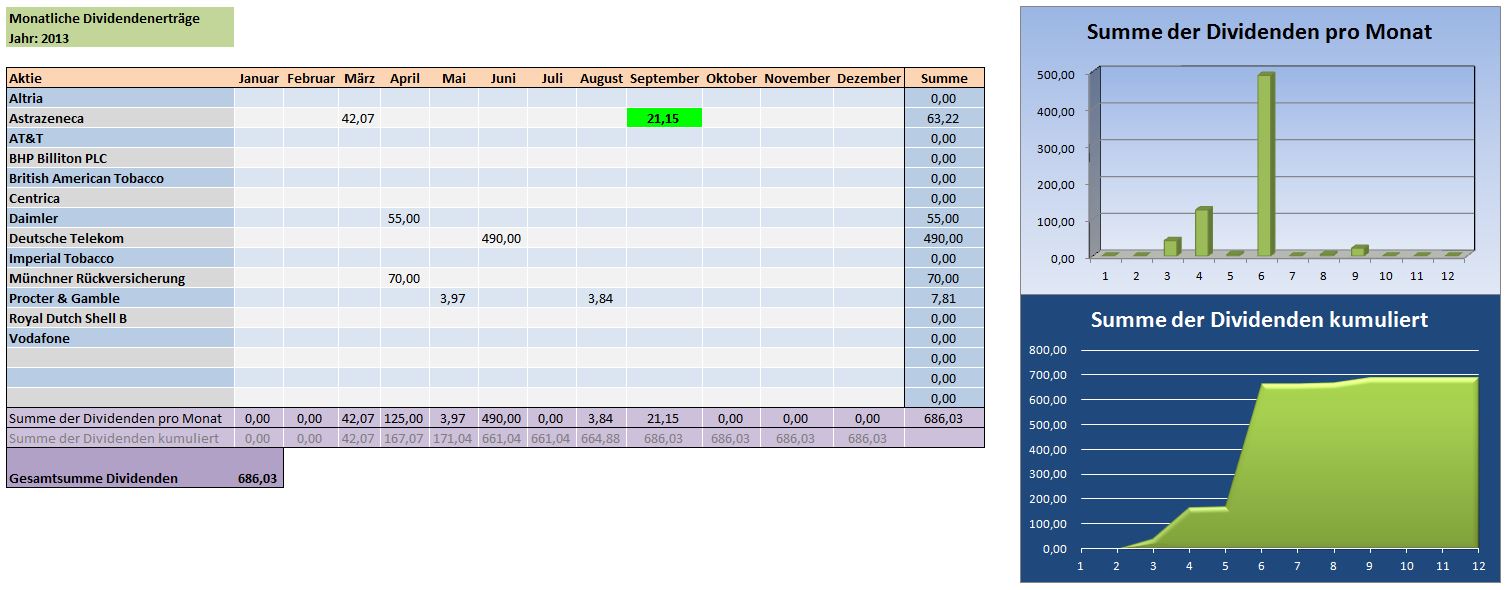
Task: Click cumulative value 171,04
Action: pyautogui.click(x=454, y=438)
